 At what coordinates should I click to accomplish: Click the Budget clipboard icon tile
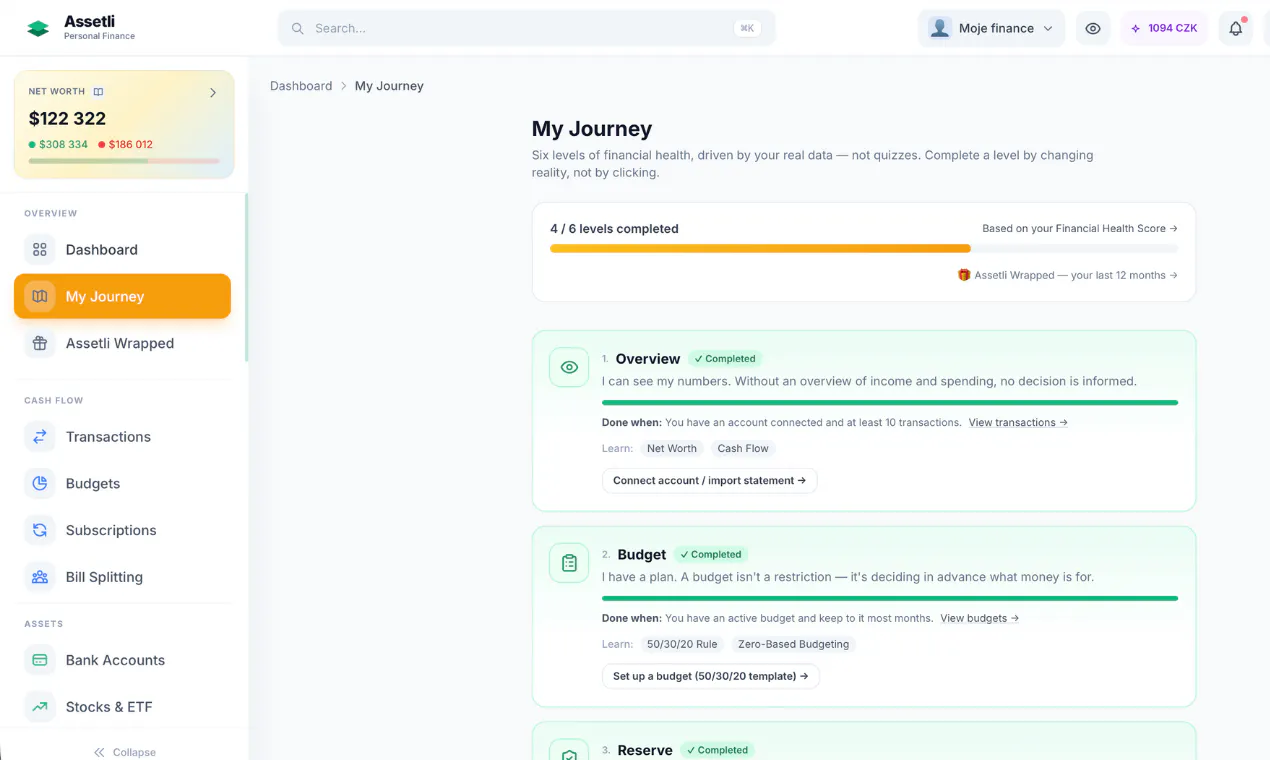tap(569, 563)
